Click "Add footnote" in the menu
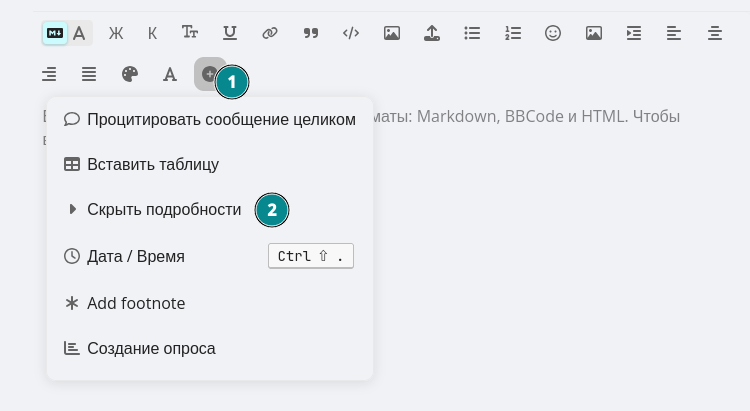The height and width of the screenshot is (411, 750). click(136, 303)
